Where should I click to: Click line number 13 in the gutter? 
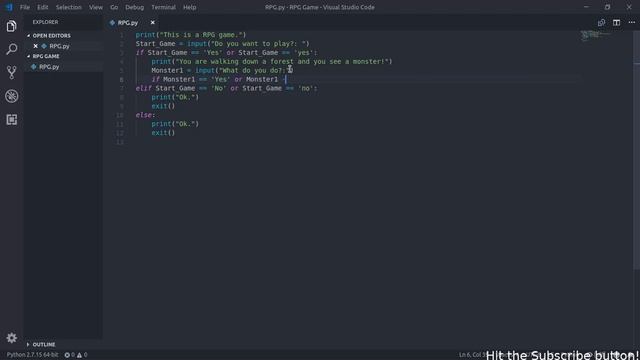(x=120, y=142)
